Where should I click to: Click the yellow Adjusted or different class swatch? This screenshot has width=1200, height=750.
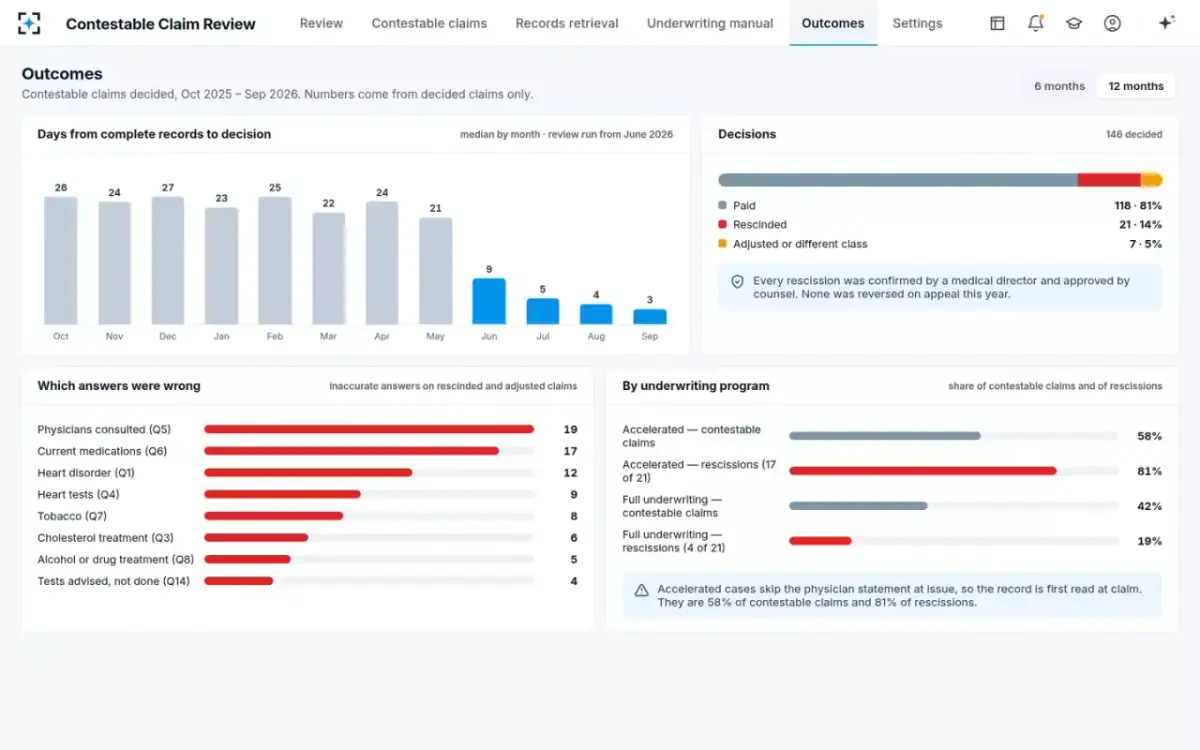[x=722, y=244]
